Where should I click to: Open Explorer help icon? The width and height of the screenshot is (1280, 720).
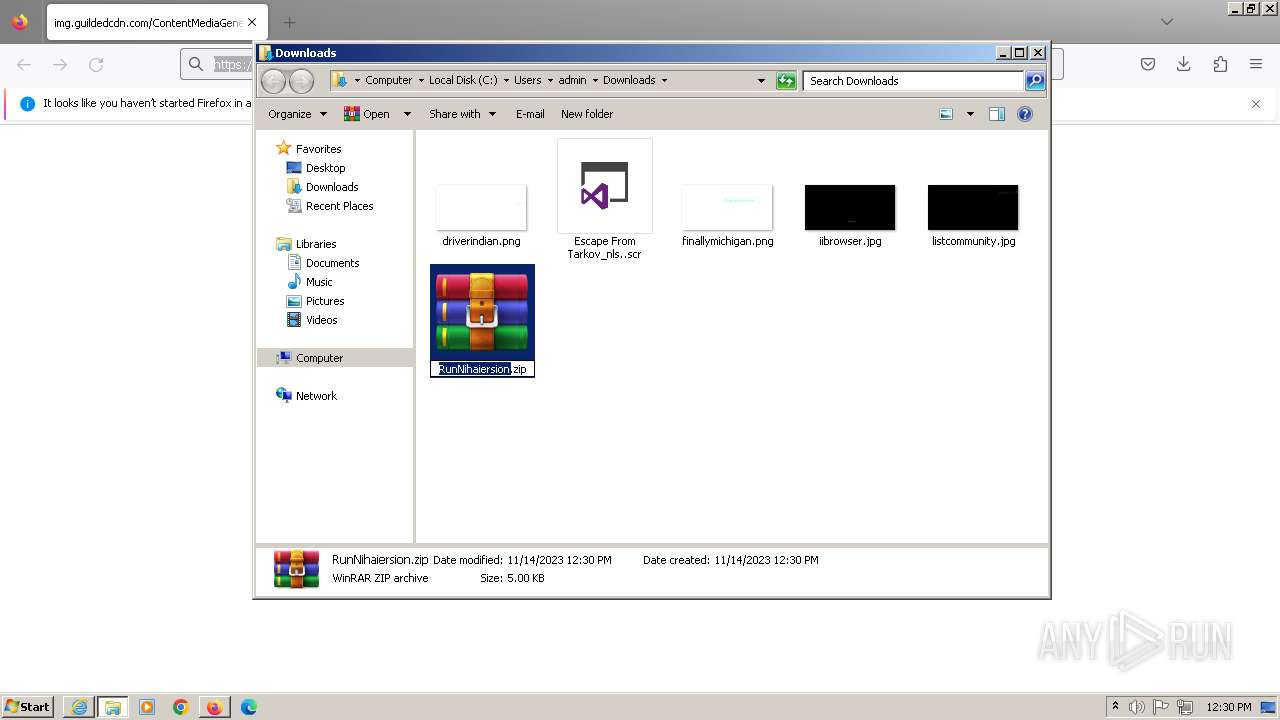(1025, 114)
